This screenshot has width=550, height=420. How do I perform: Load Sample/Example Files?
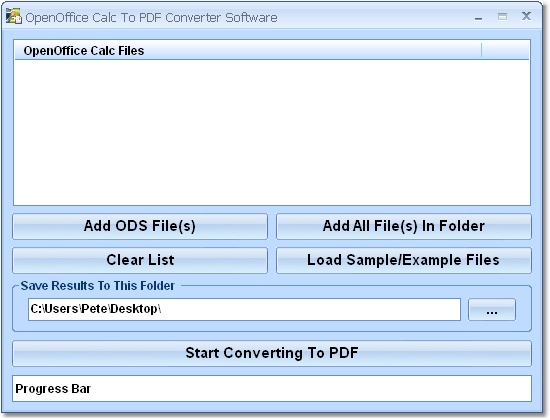click(x=404, y=260)
